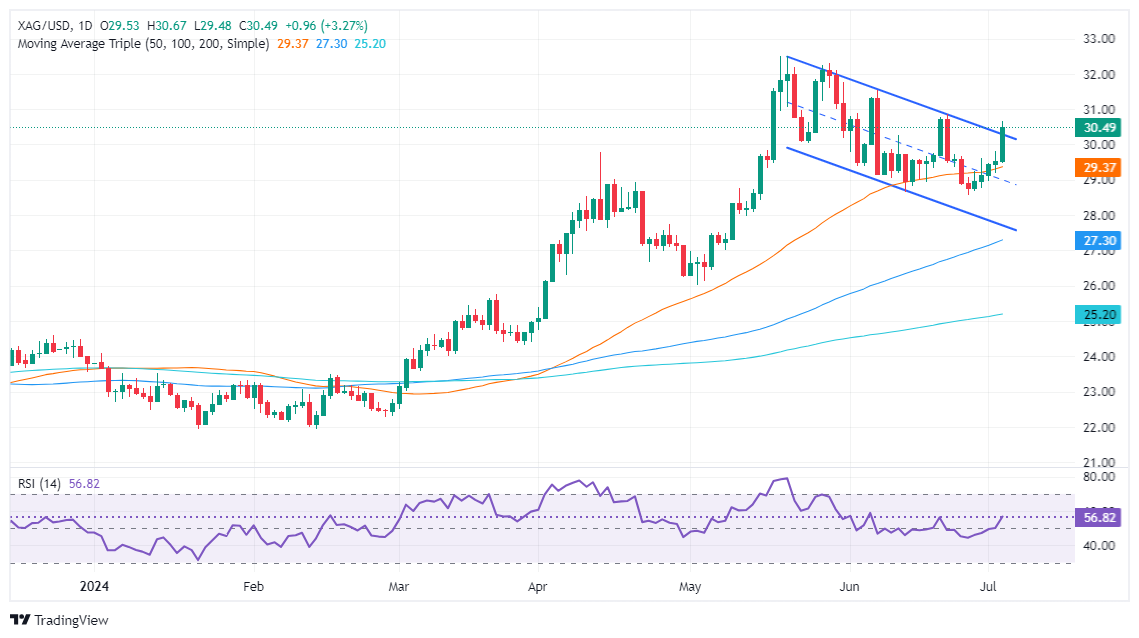Viewport: 1139px width, 638px height.
Task: Click the 25.20 cyan price tag
Action: [x=1098, y=315]
